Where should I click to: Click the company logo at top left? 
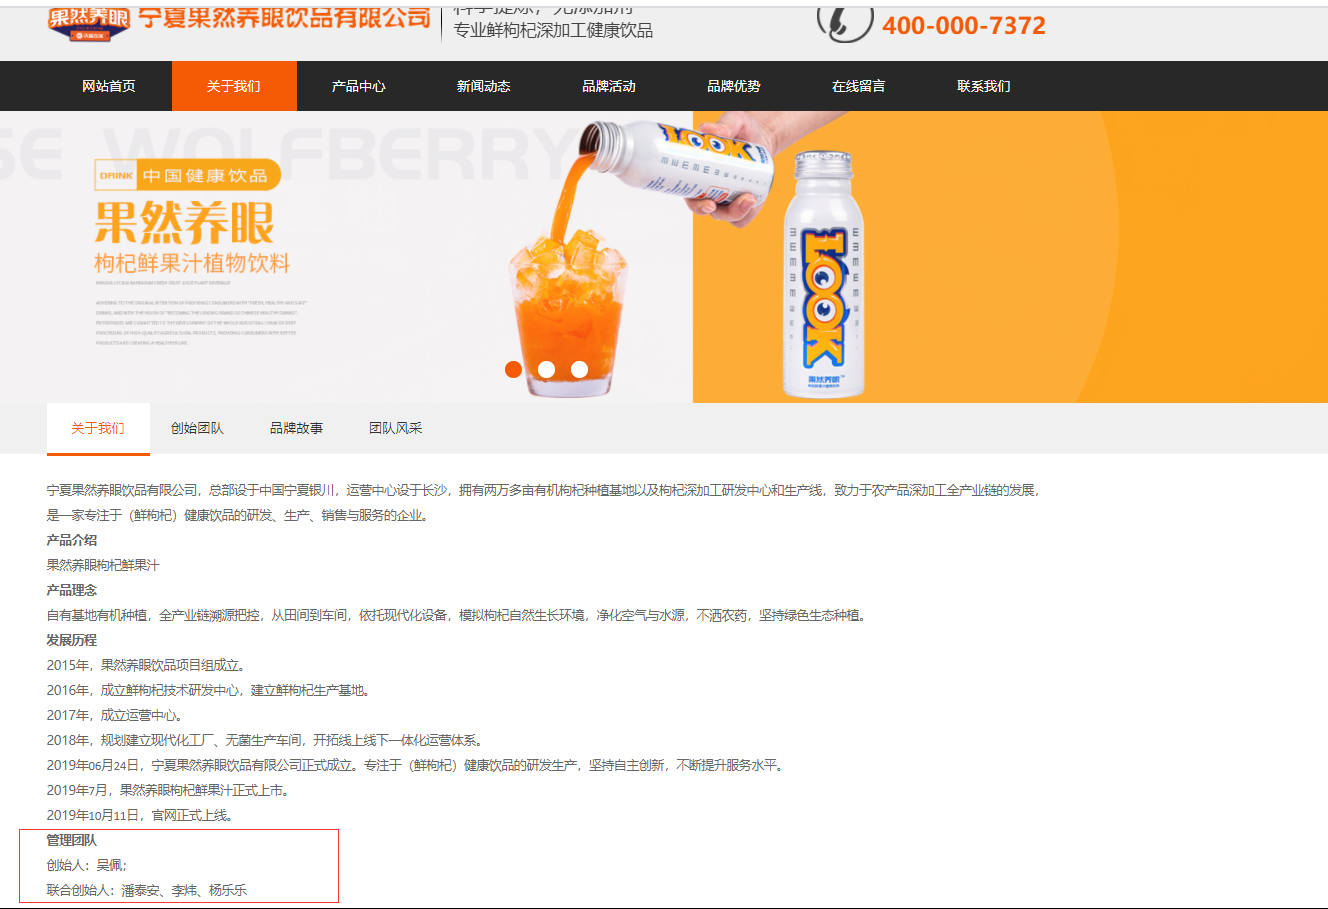[x=89, y=22]
